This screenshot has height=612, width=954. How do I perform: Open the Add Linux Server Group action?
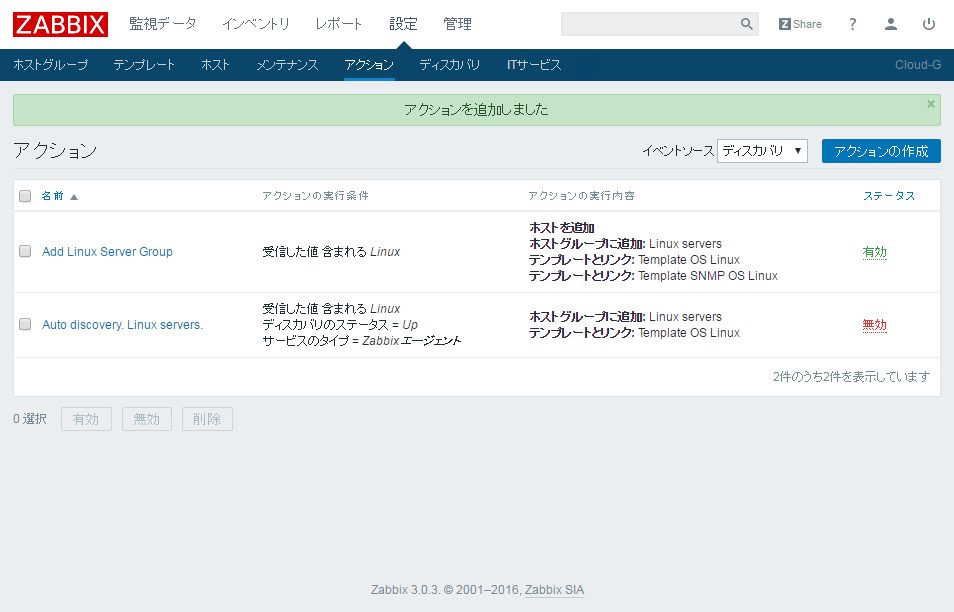click(x=107, y=251)
